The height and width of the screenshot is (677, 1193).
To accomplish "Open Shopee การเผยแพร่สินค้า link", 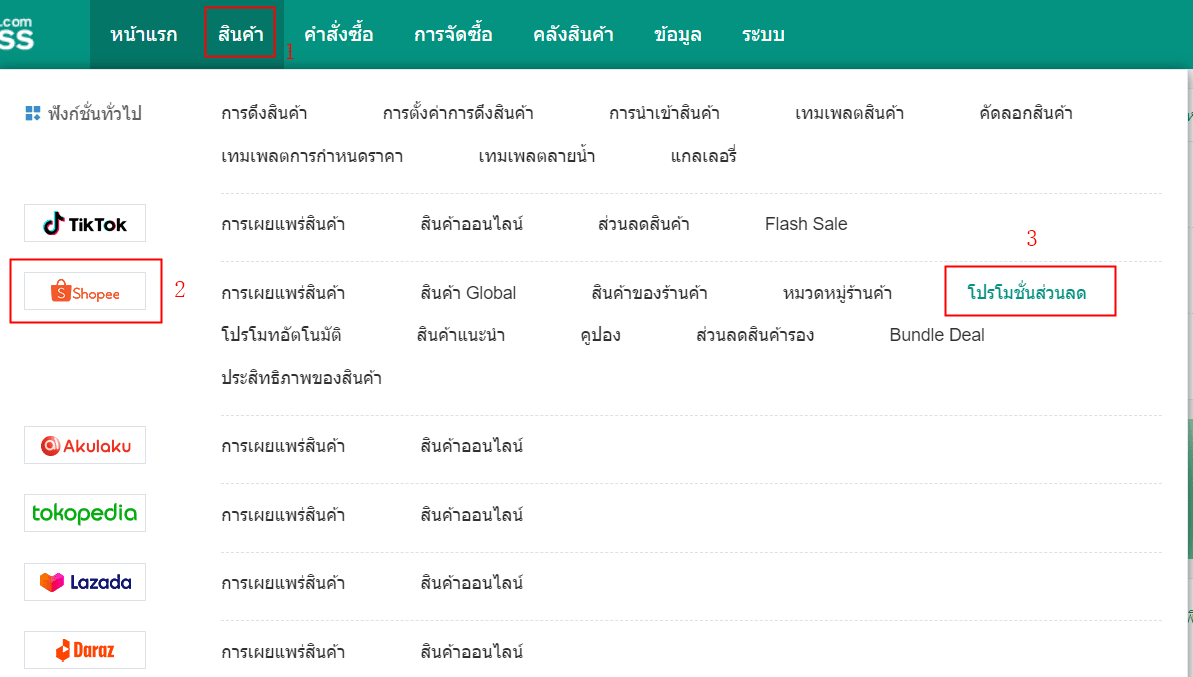I will coord(283,293).
